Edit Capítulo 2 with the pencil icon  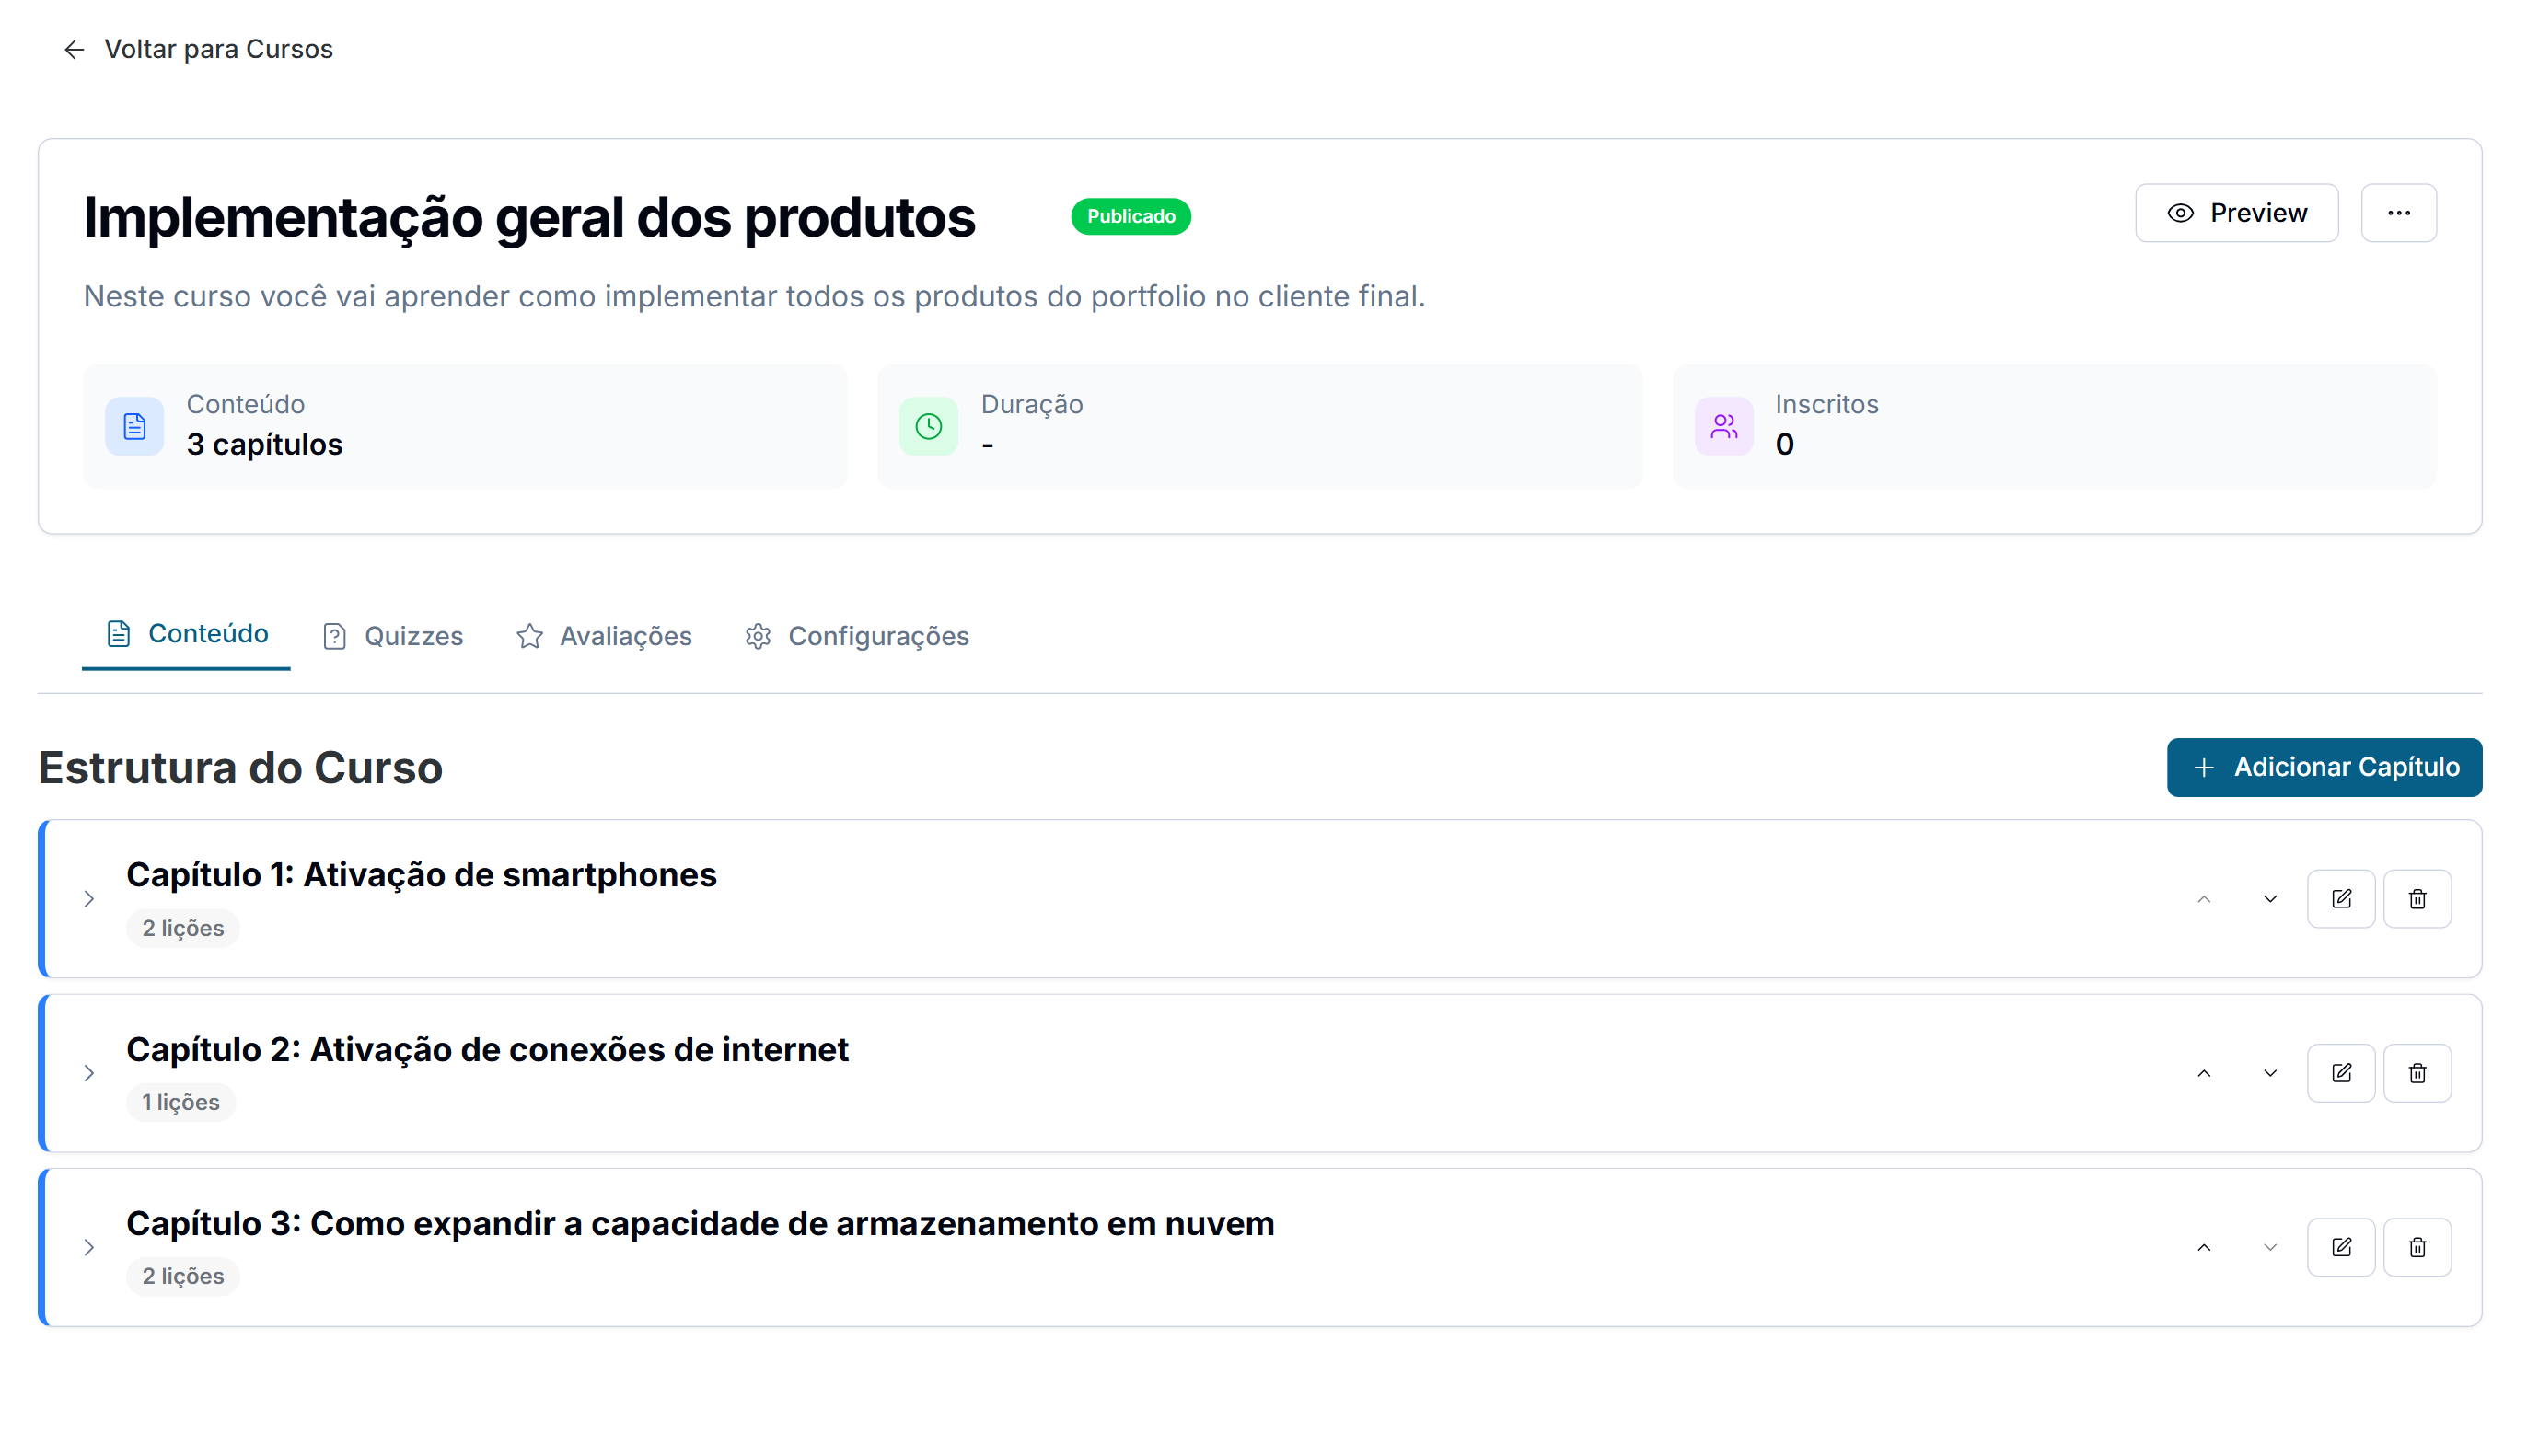[2340, 1072]
